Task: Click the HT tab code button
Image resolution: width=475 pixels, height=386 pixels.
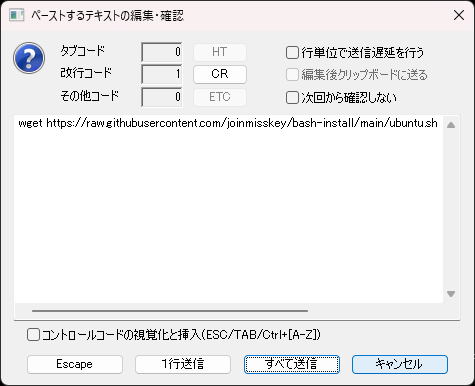Action: [220, 52]
